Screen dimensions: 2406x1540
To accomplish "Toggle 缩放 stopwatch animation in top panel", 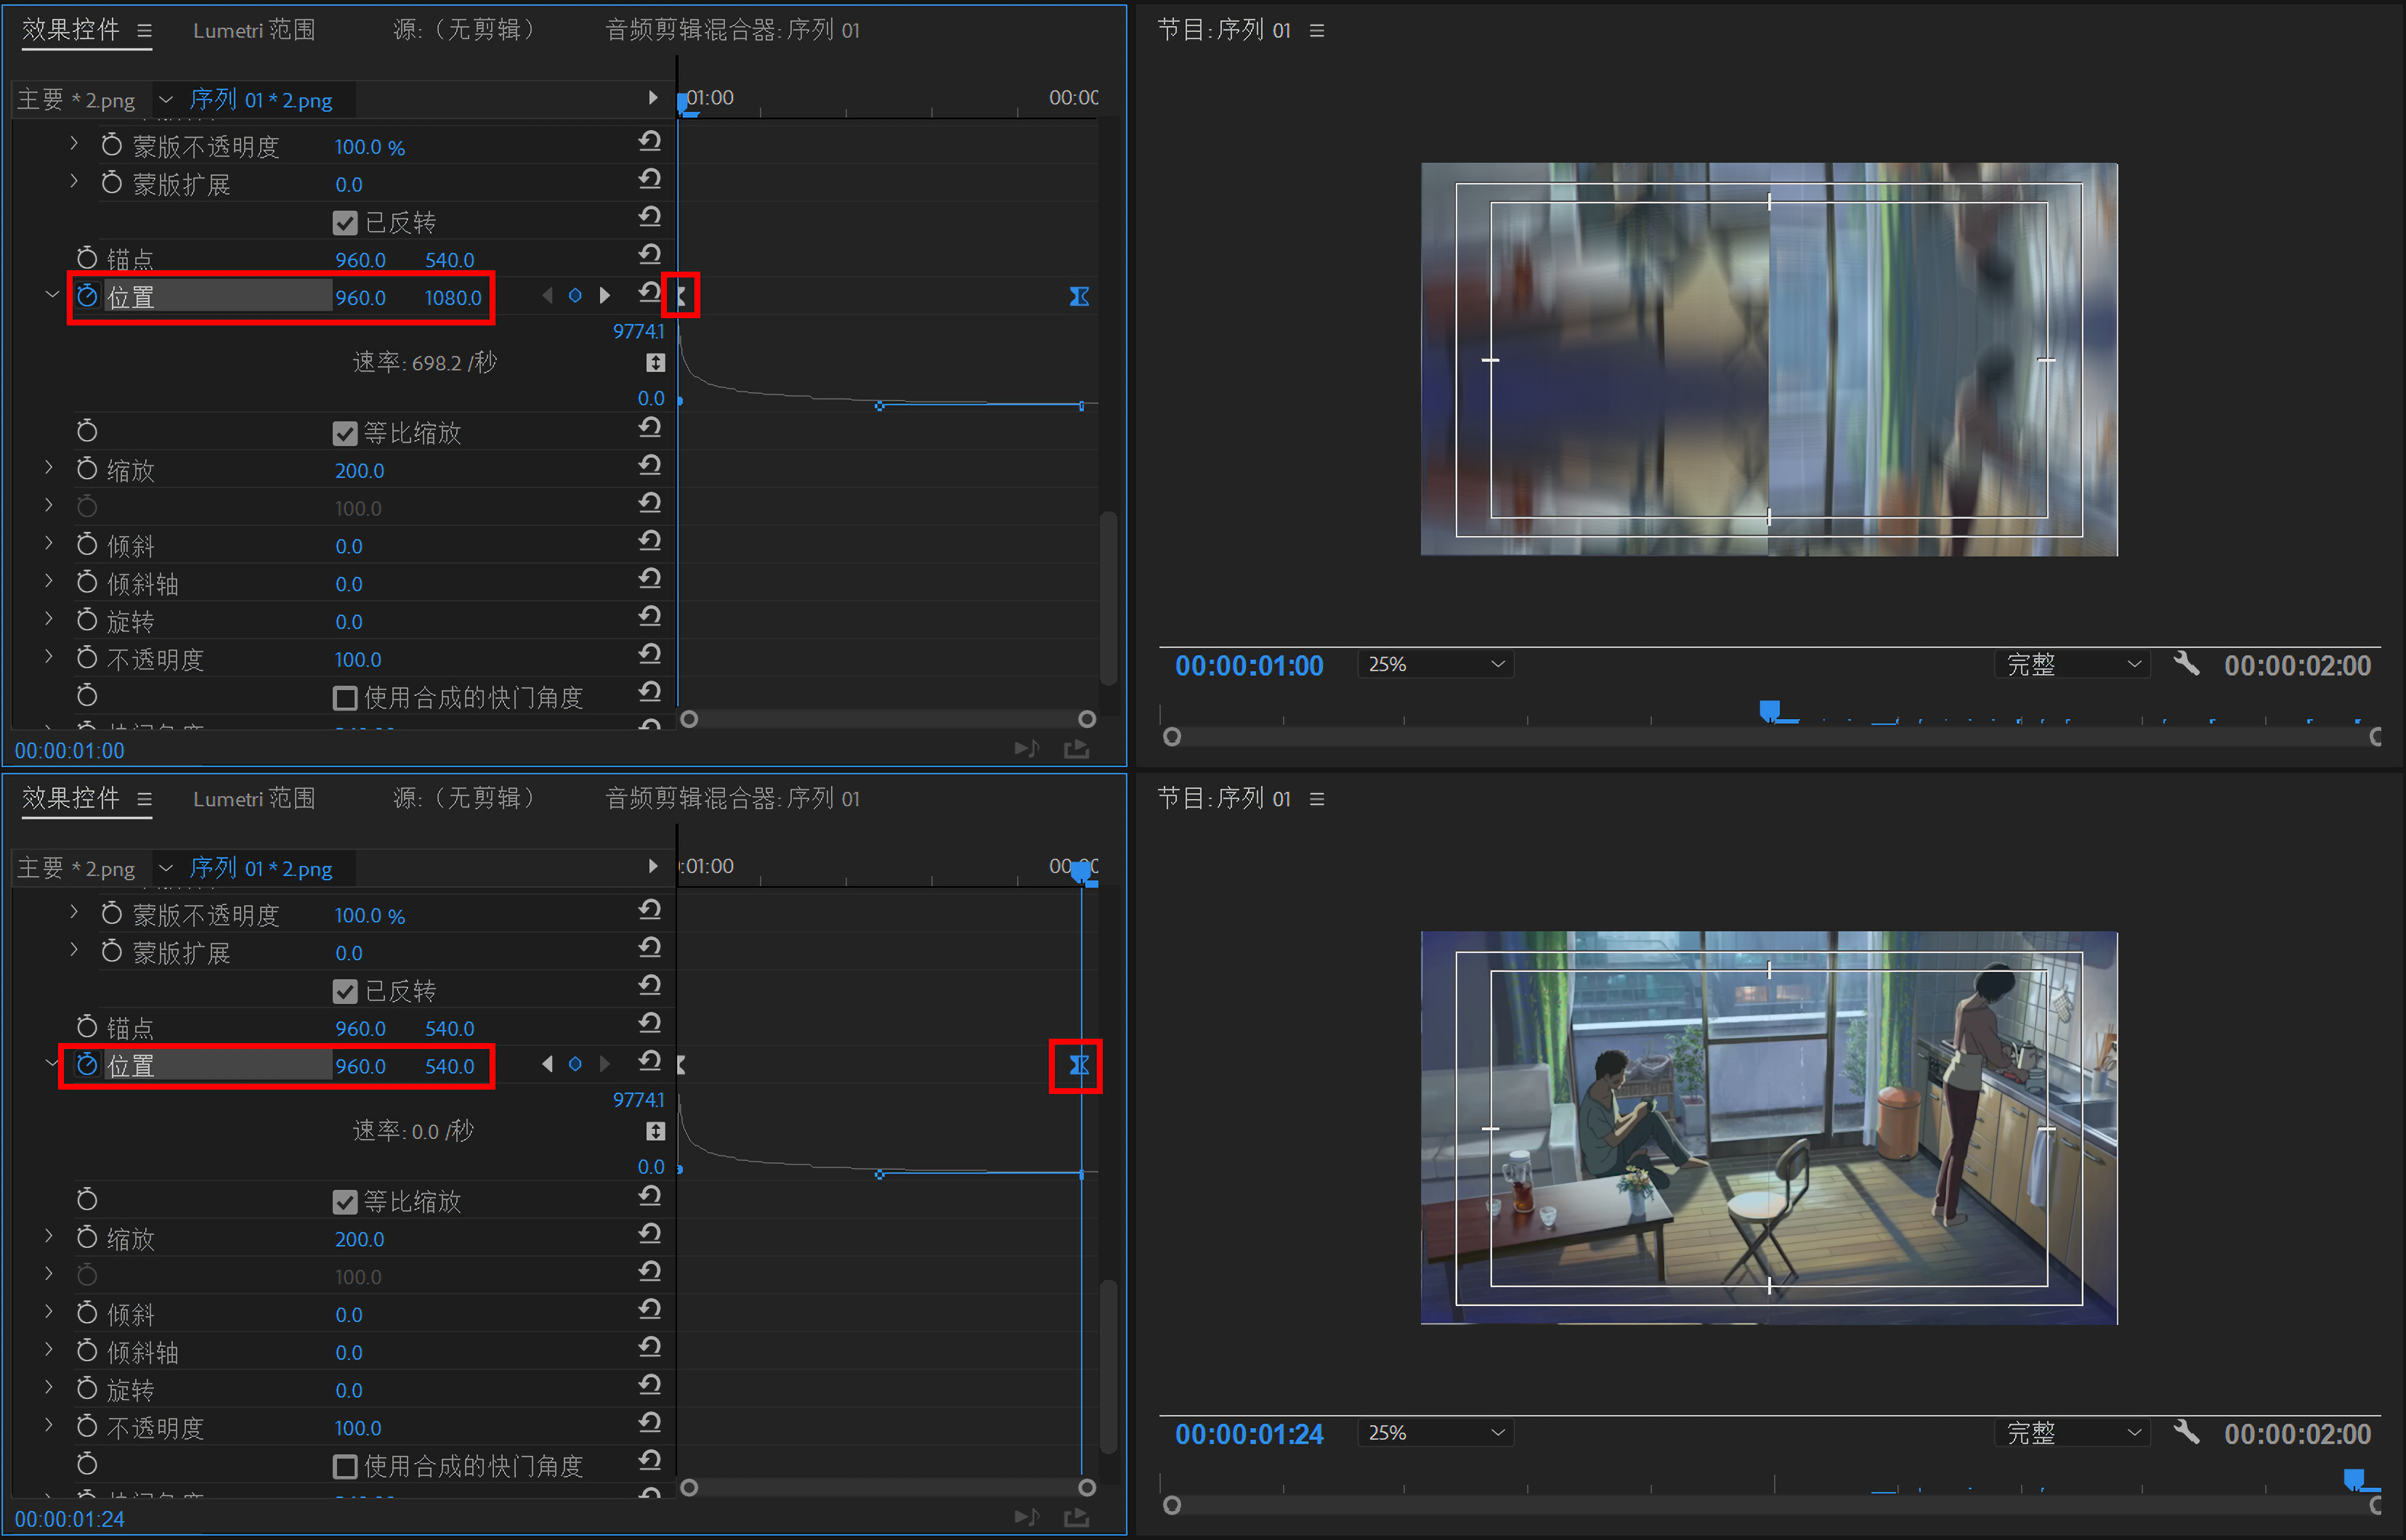I will (x=87, y=469).
